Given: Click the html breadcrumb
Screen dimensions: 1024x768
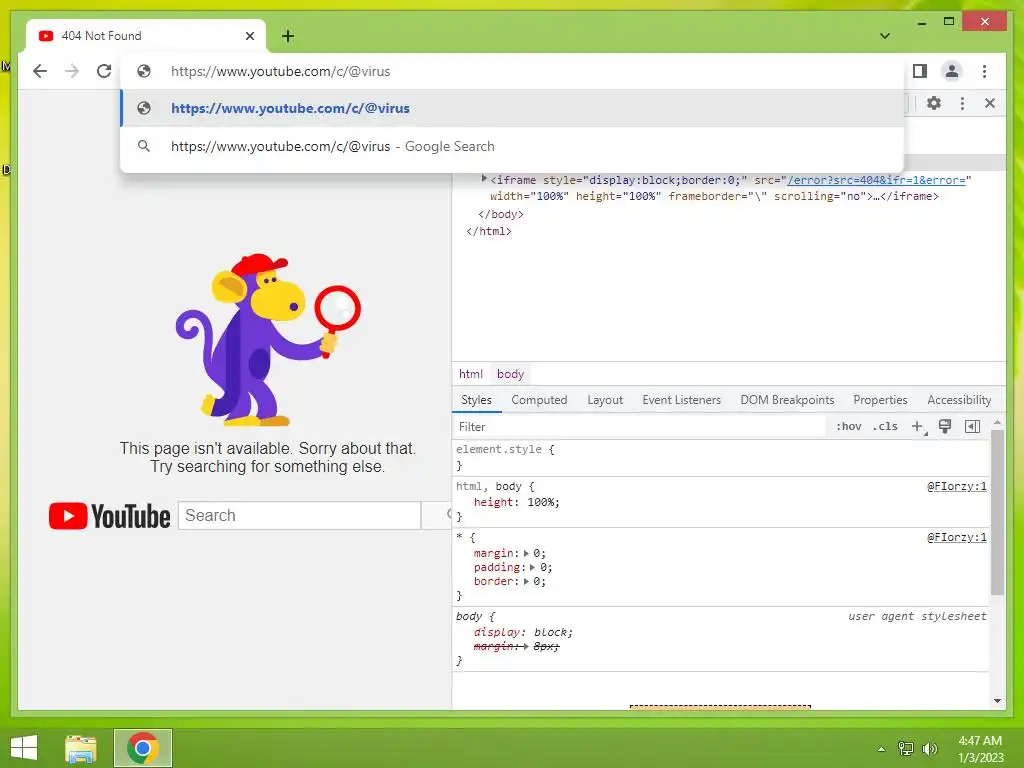Looking at the screenshot, I should 471,374.
